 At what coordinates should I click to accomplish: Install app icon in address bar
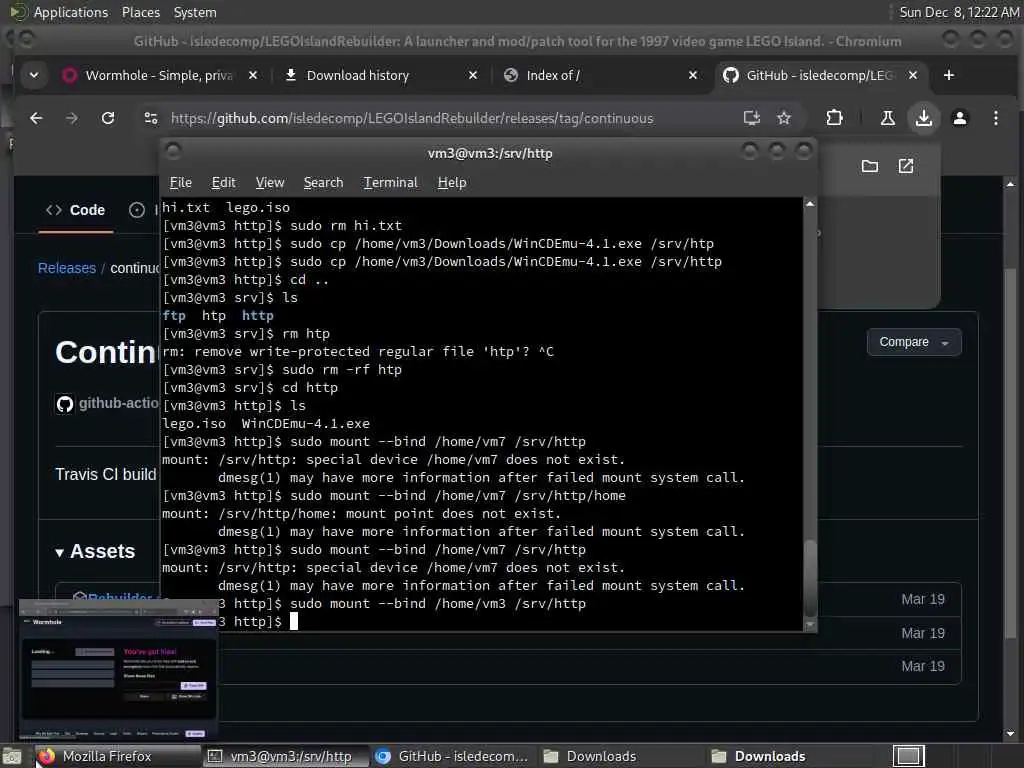click(752, 118)
